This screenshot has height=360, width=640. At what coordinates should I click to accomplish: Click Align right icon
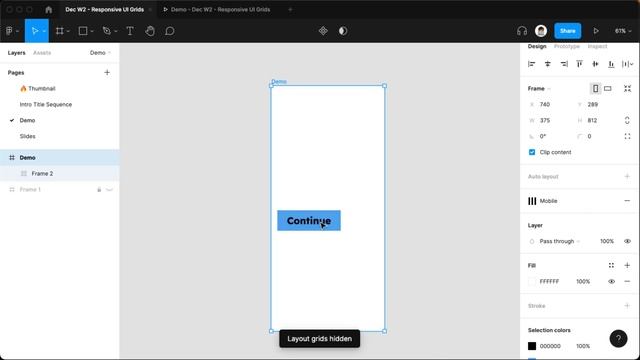(x=564, y=64)
